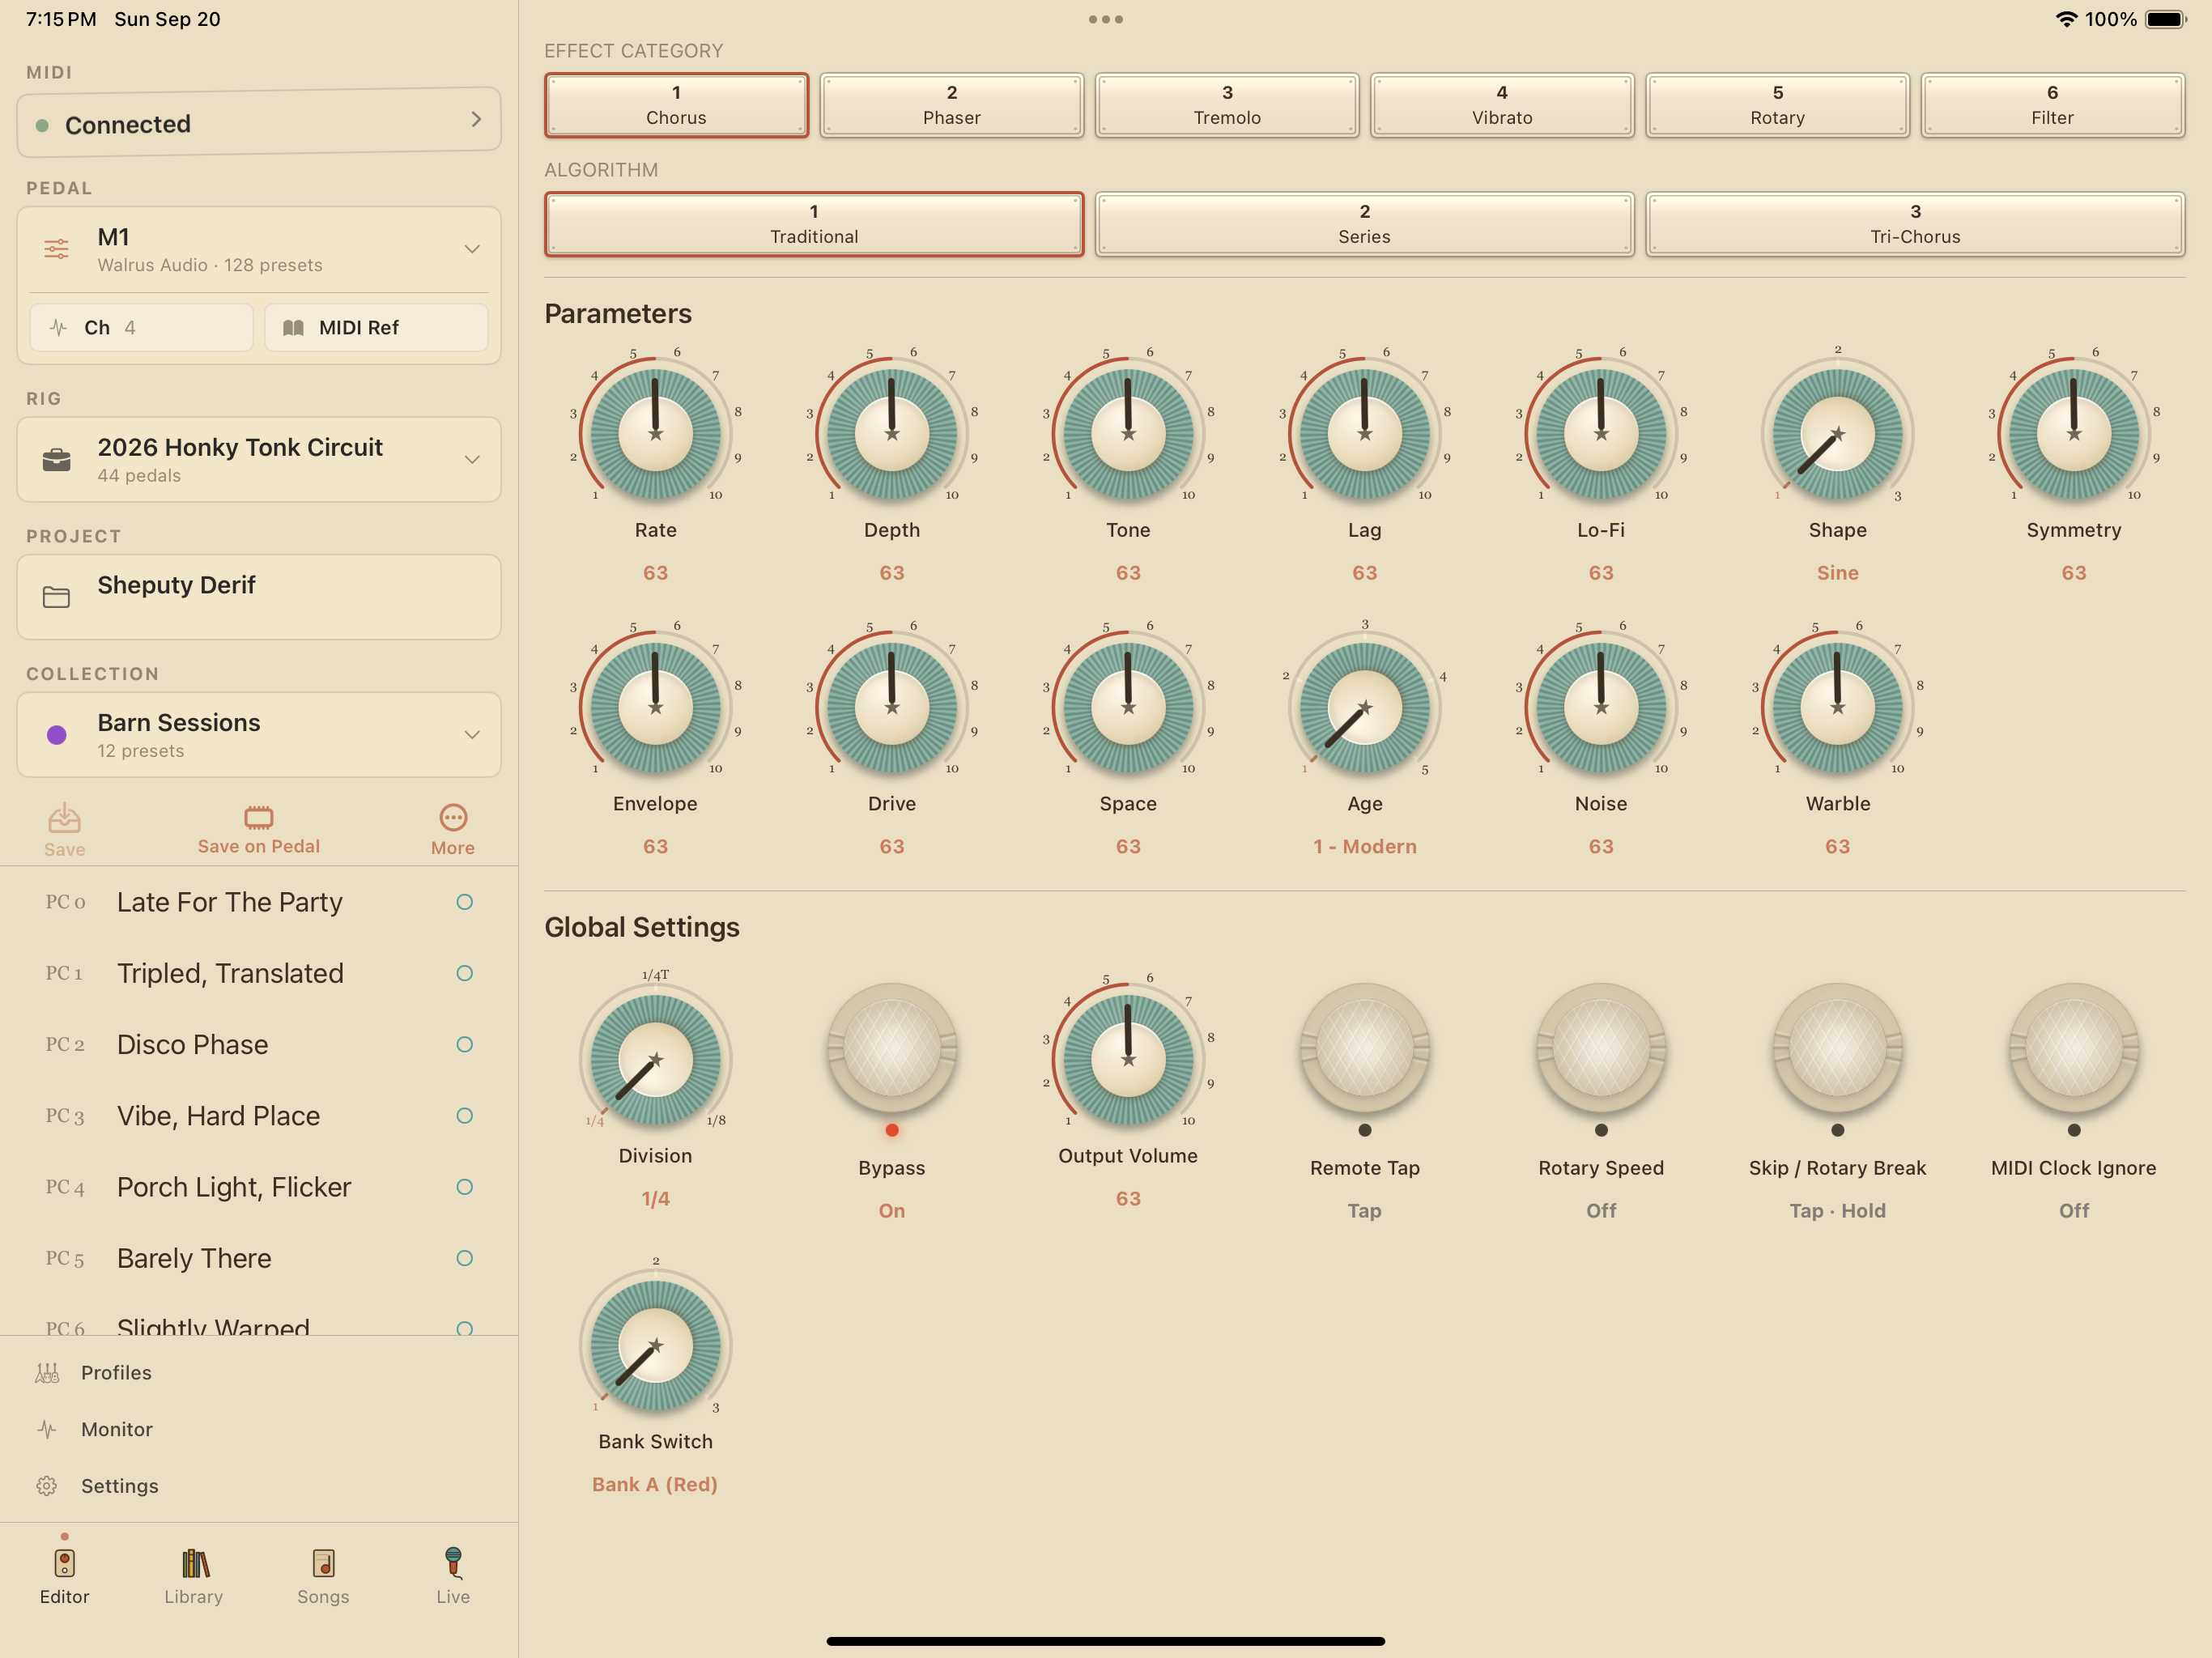Click the green MIDI connected status dot
The height and width of the screenshot is (1658, 2212).
pos(42,125)
